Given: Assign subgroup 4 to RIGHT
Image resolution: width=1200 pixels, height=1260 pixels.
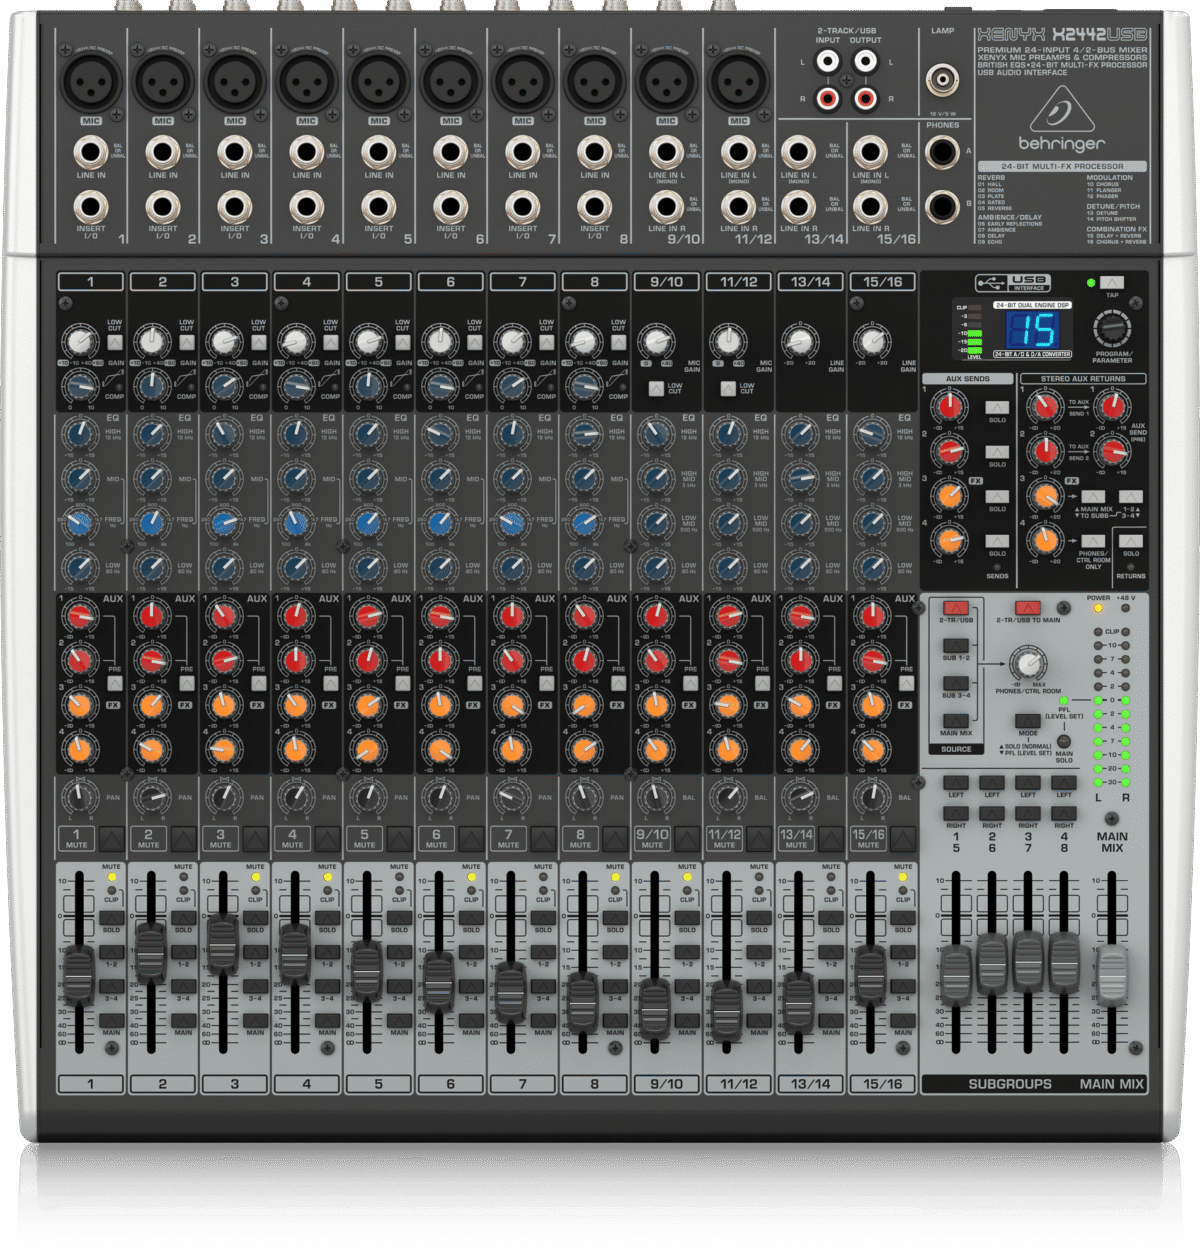Looking at the screenshot, I should pos(1064,813).
